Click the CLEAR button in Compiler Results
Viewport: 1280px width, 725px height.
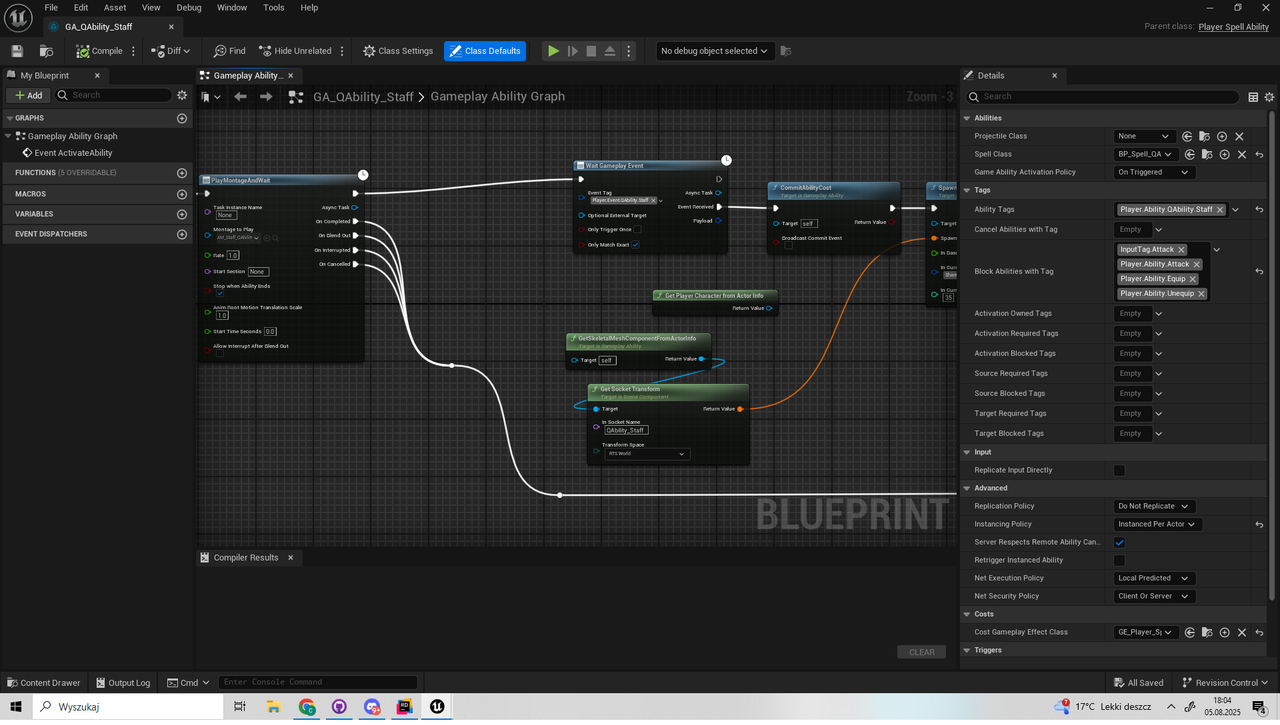921,652
